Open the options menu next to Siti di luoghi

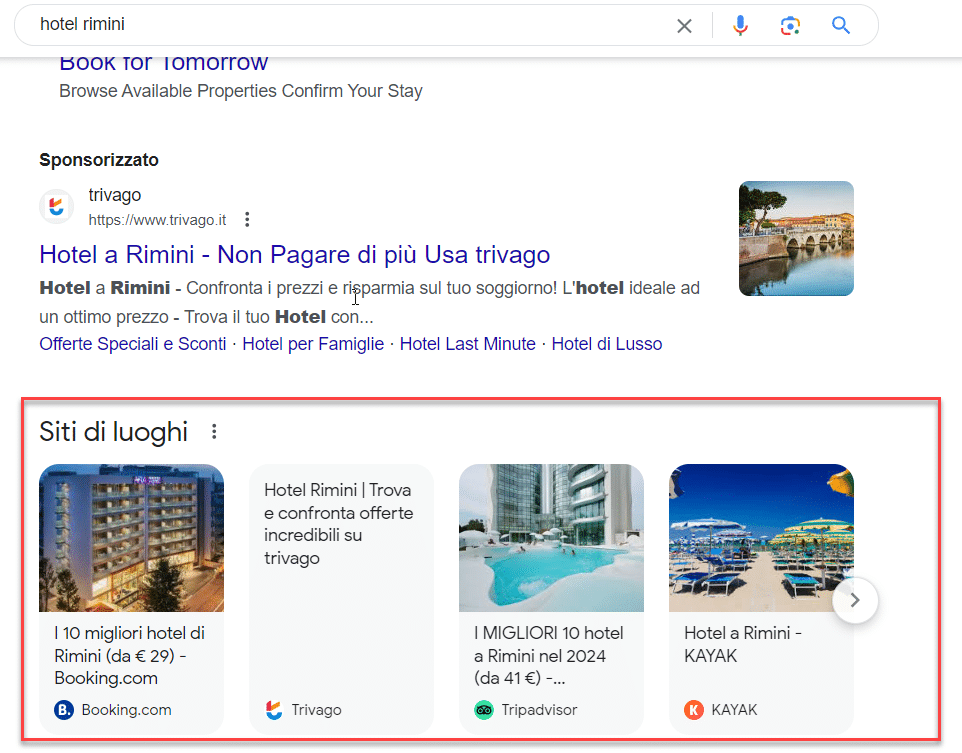(214, 431)
